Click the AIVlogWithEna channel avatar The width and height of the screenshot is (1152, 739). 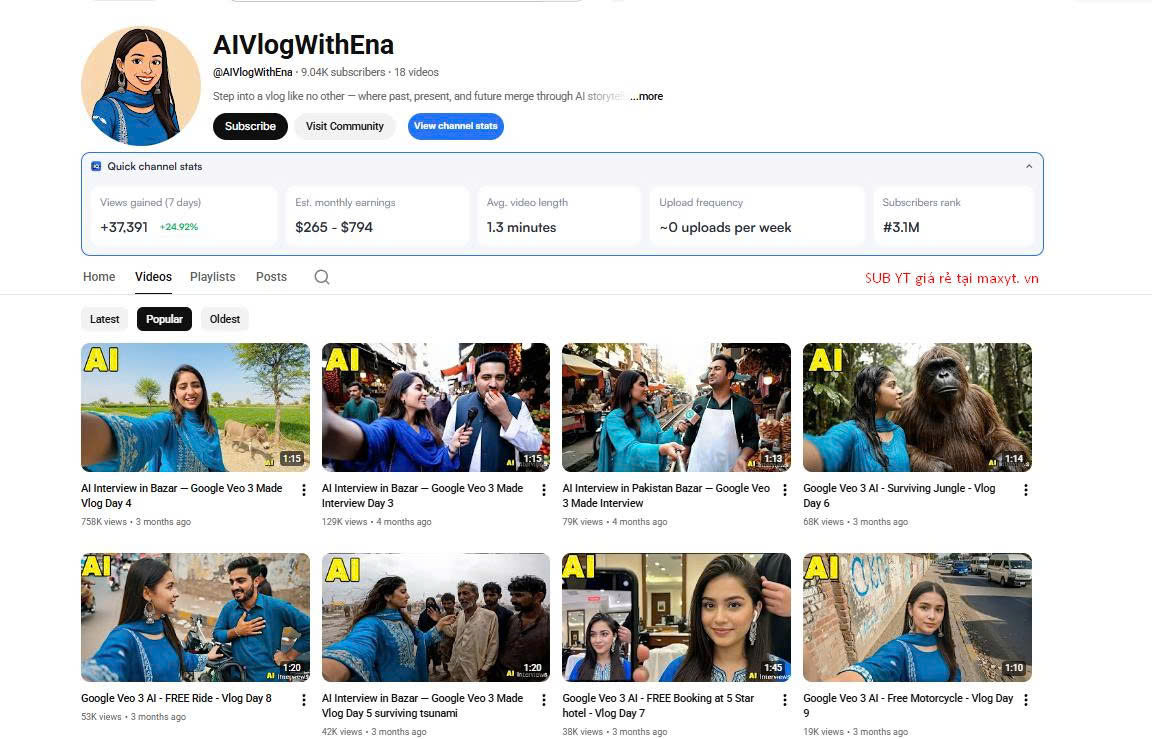coord(140,86)
